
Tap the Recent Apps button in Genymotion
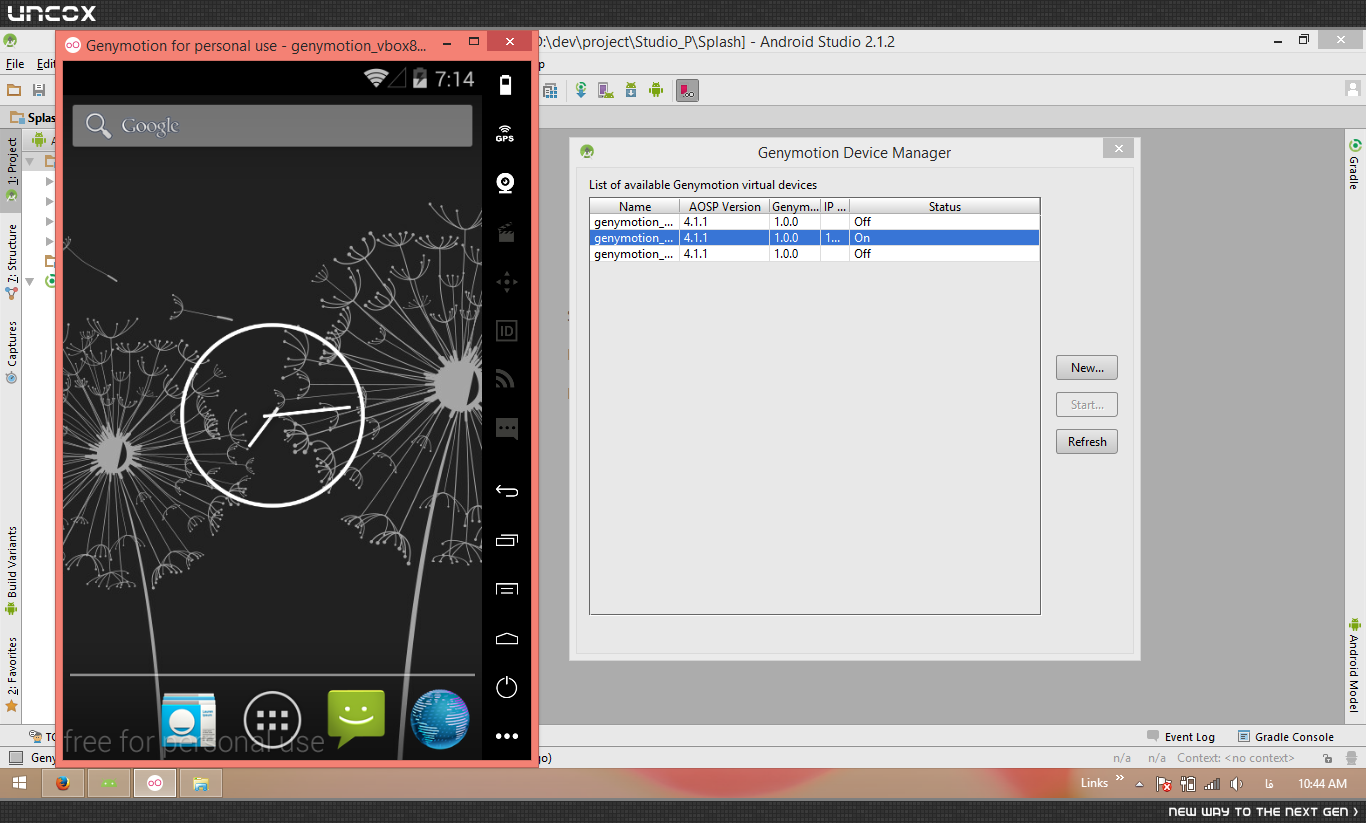[x=507, y=540]
